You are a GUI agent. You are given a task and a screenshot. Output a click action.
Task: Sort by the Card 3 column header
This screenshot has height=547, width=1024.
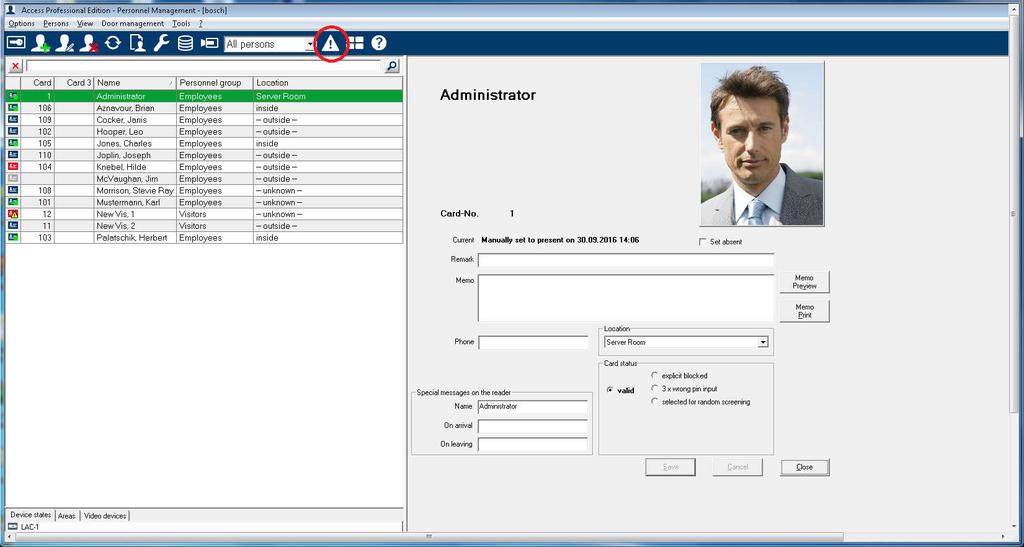coord(74,83)
